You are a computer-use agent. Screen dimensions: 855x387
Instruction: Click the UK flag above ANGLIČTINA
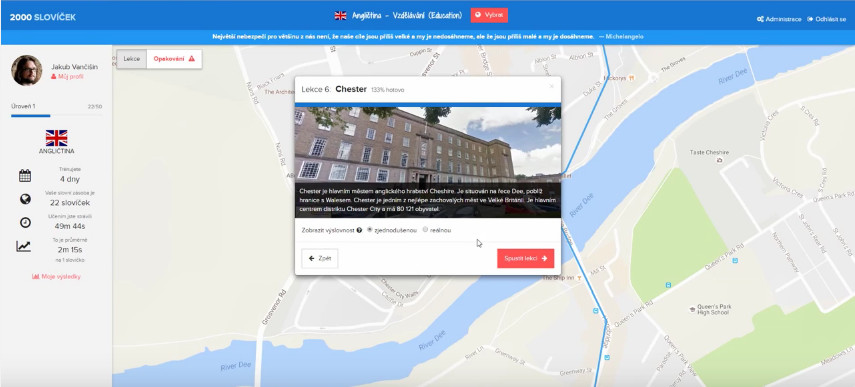coord(56,137)
